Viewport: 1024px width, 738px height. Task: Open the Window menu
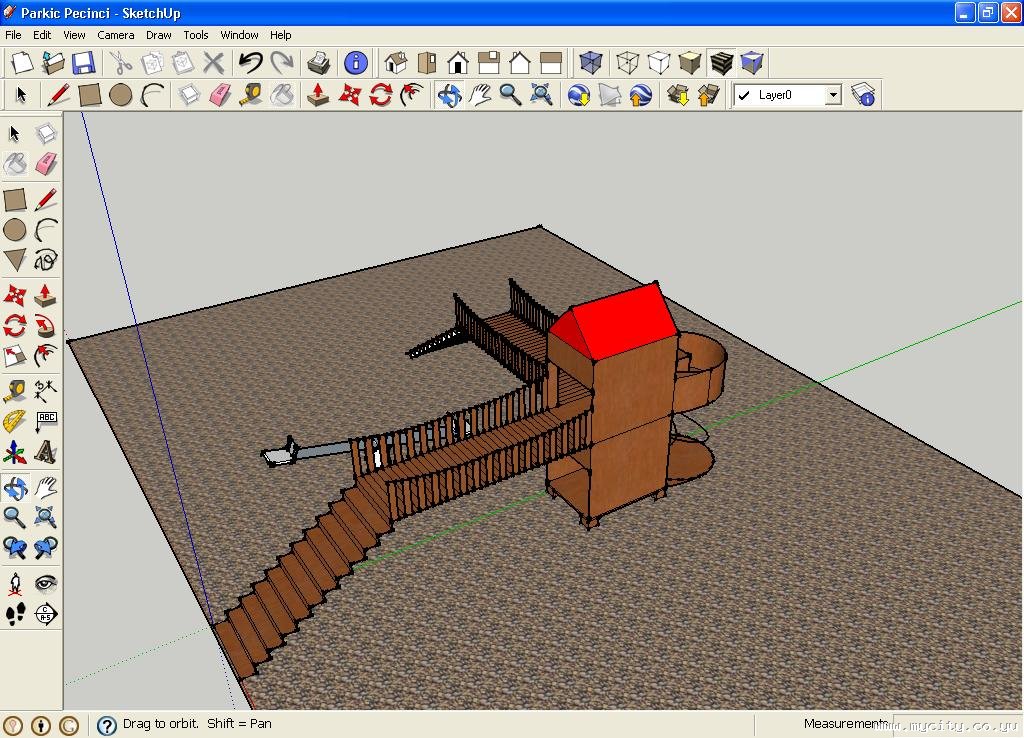point(239,35)
